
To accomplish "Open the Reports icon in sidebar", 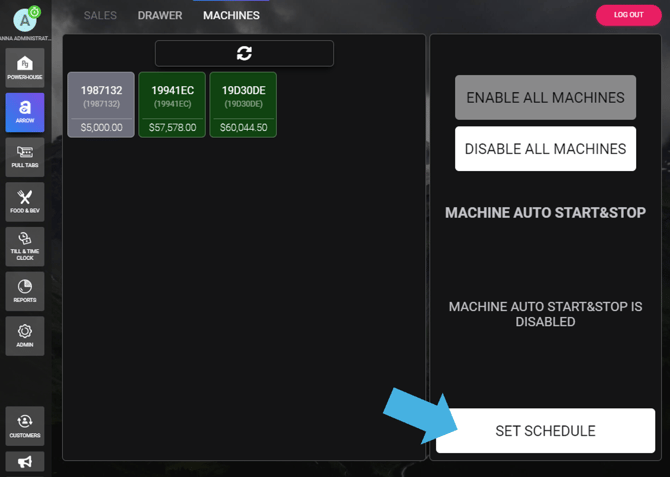I will tap(25, 290).
